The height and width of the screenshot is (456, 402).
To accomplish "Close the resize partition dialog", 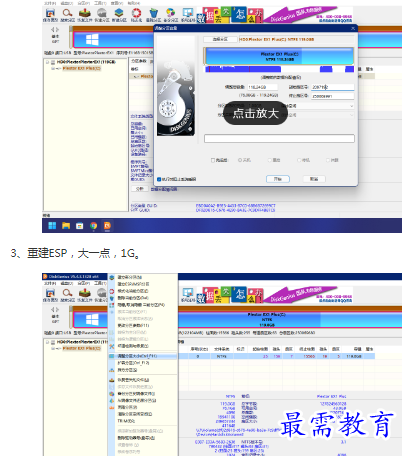I will pyautogui.click(x=353, y=29).
